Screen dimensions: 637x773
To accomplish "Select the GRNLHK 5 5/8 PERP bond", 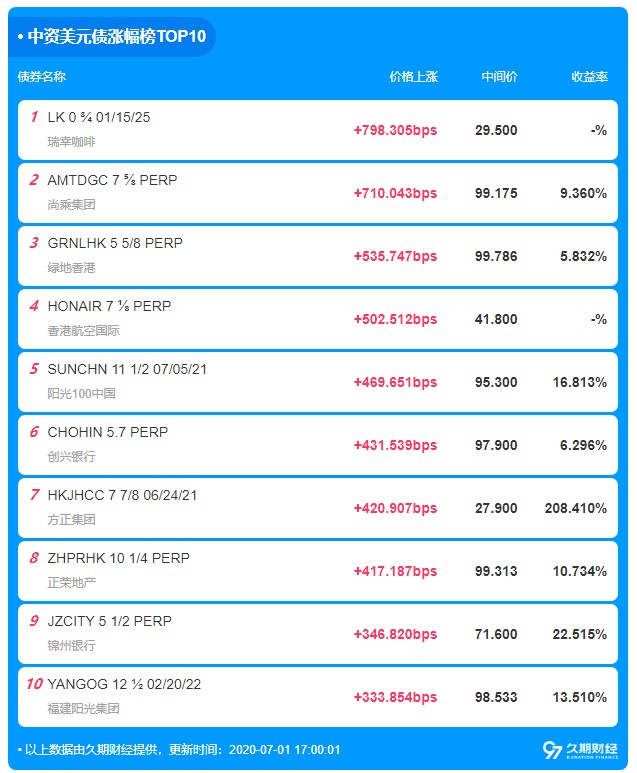I will click(115, 244).
